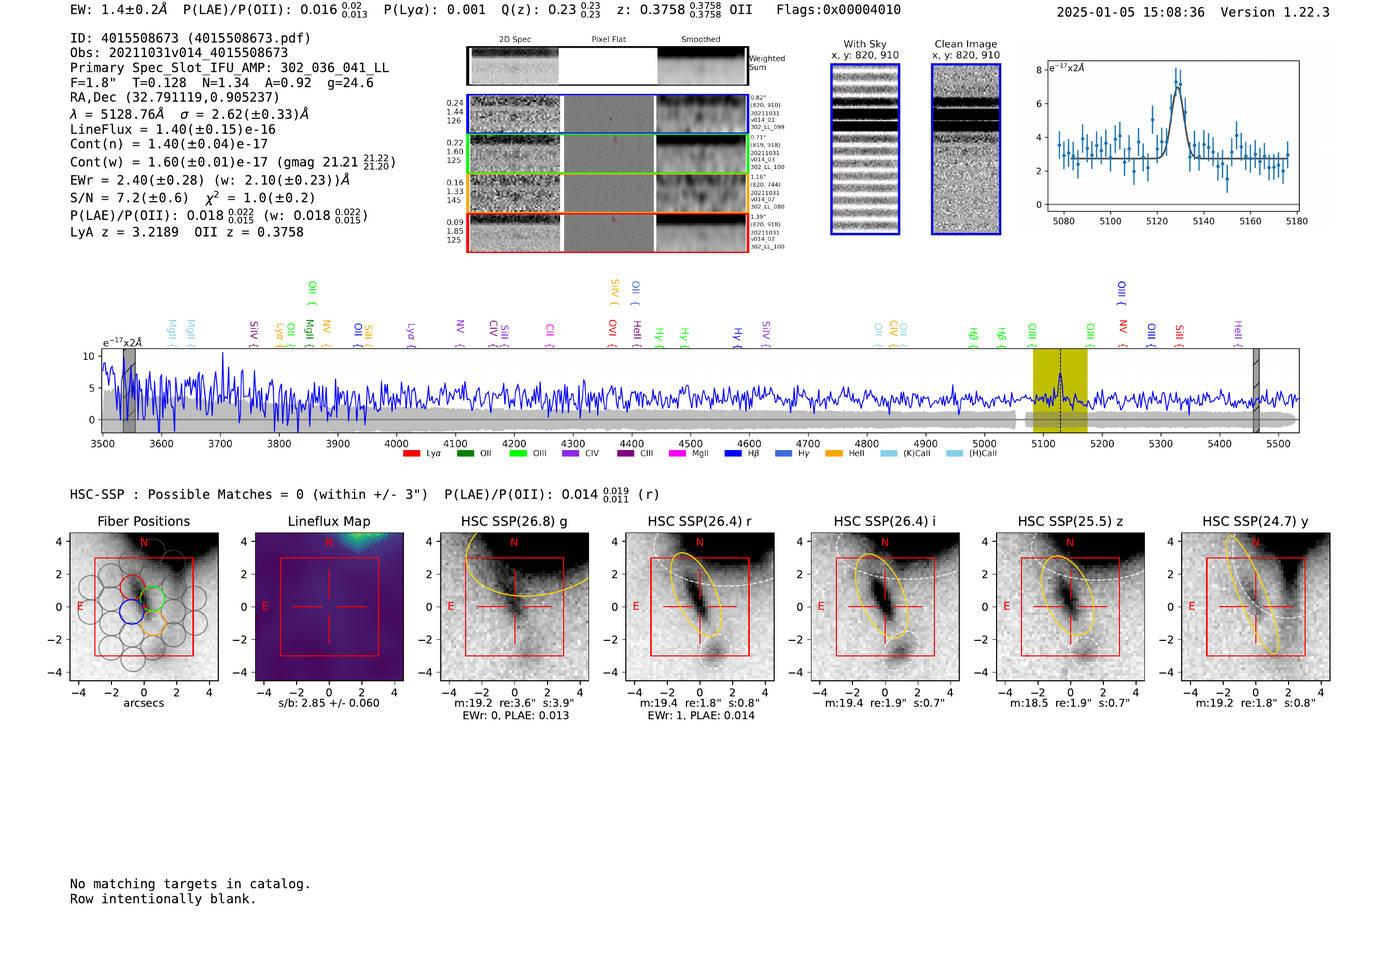Open the Fiber Positions image panel
This screenshot has width=1400, height=953.
(x=144, y=607)
